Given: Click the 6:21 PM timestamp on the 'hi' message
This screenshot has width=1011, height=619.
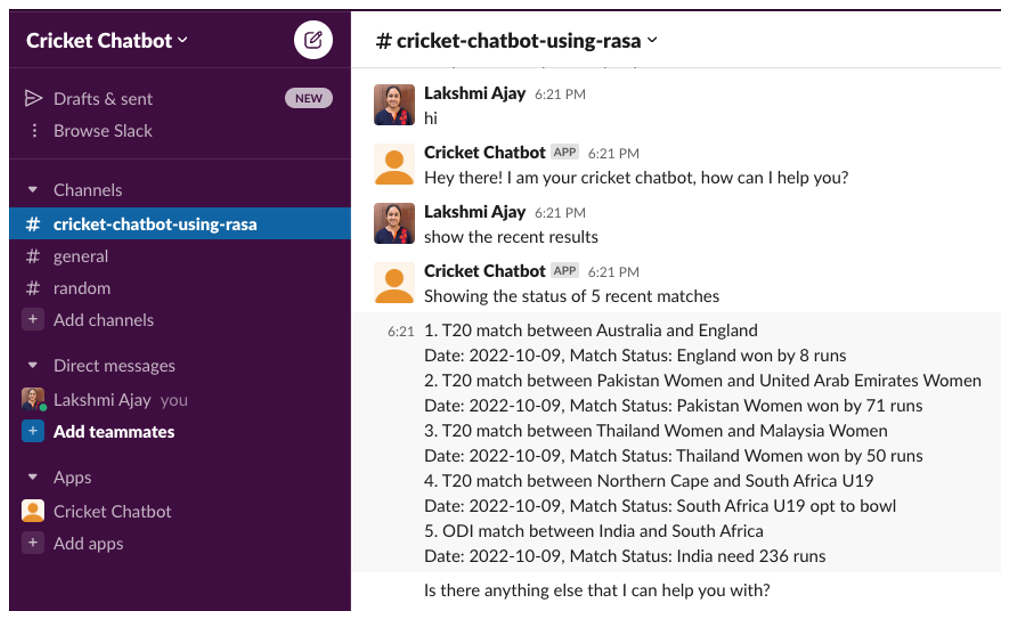Looking at the screenshot, I should tap(560, 94).
